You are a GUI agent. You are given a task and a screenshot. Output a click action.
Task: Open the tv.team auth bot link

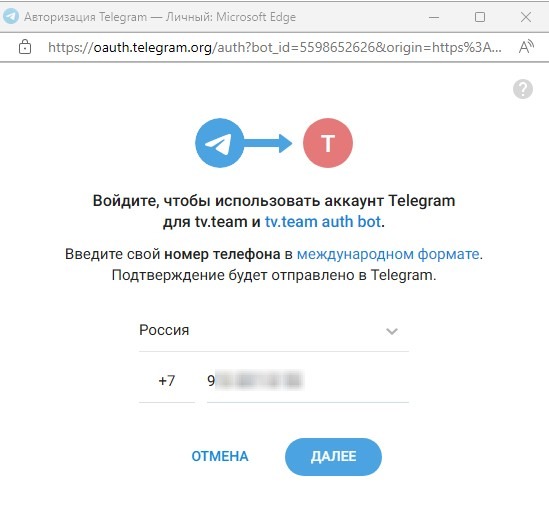coord(323,222)
